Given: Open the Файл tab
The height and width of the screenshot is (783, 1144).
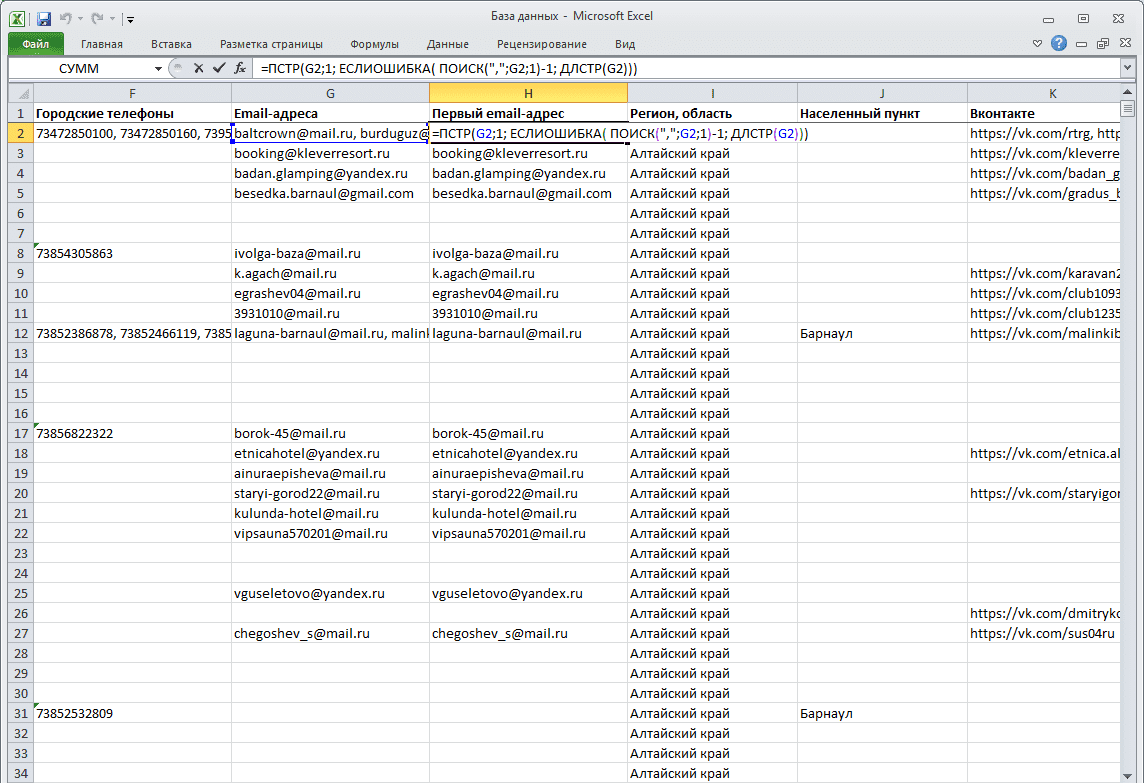Looking at the screenshot, I should tap(36, 44).
